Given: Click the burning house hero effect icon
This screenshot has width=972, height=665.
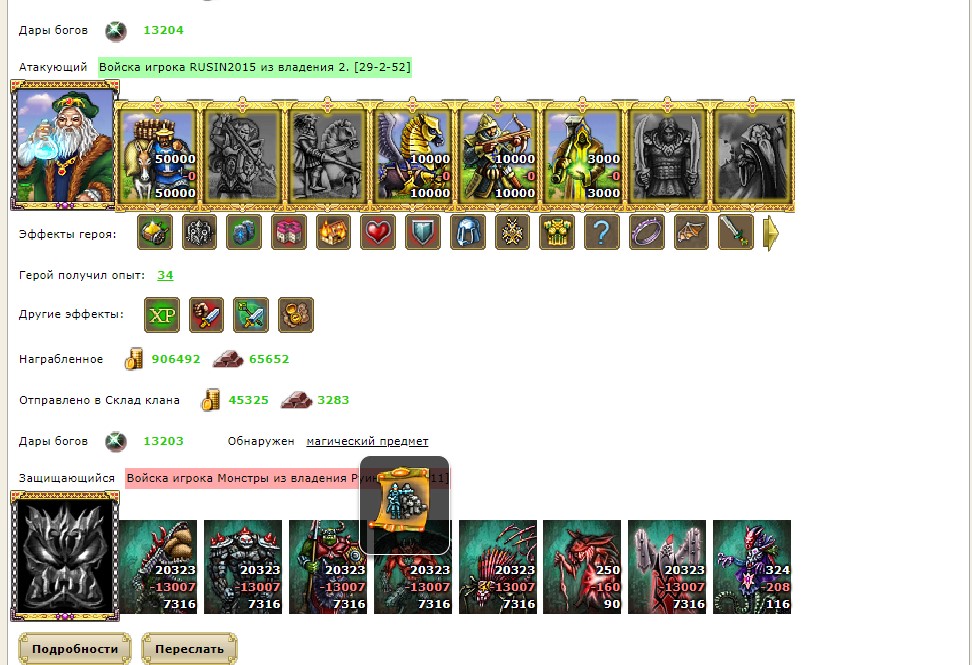Looking at the screenshot, I should (x=333, y=232).
